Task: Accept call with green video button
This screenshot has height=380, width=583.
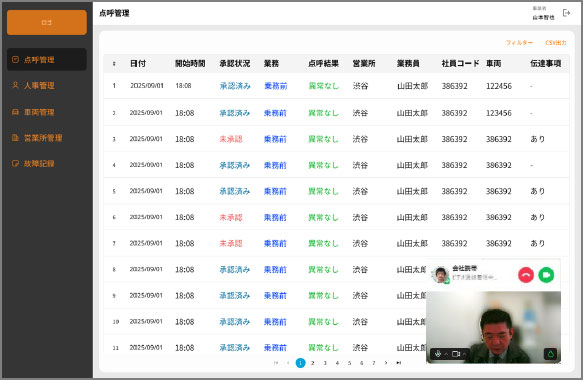Action: click(546, 275)
